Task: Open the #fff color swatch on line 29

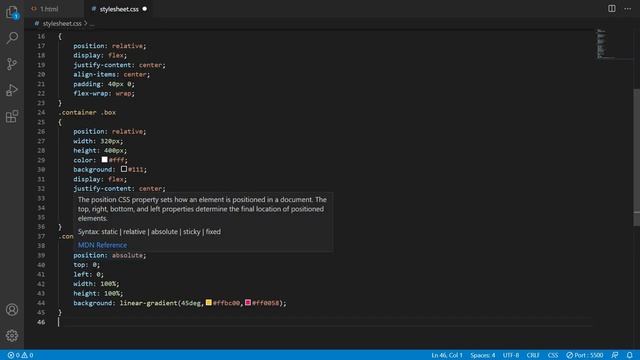Action: click(x=104, y=160)
